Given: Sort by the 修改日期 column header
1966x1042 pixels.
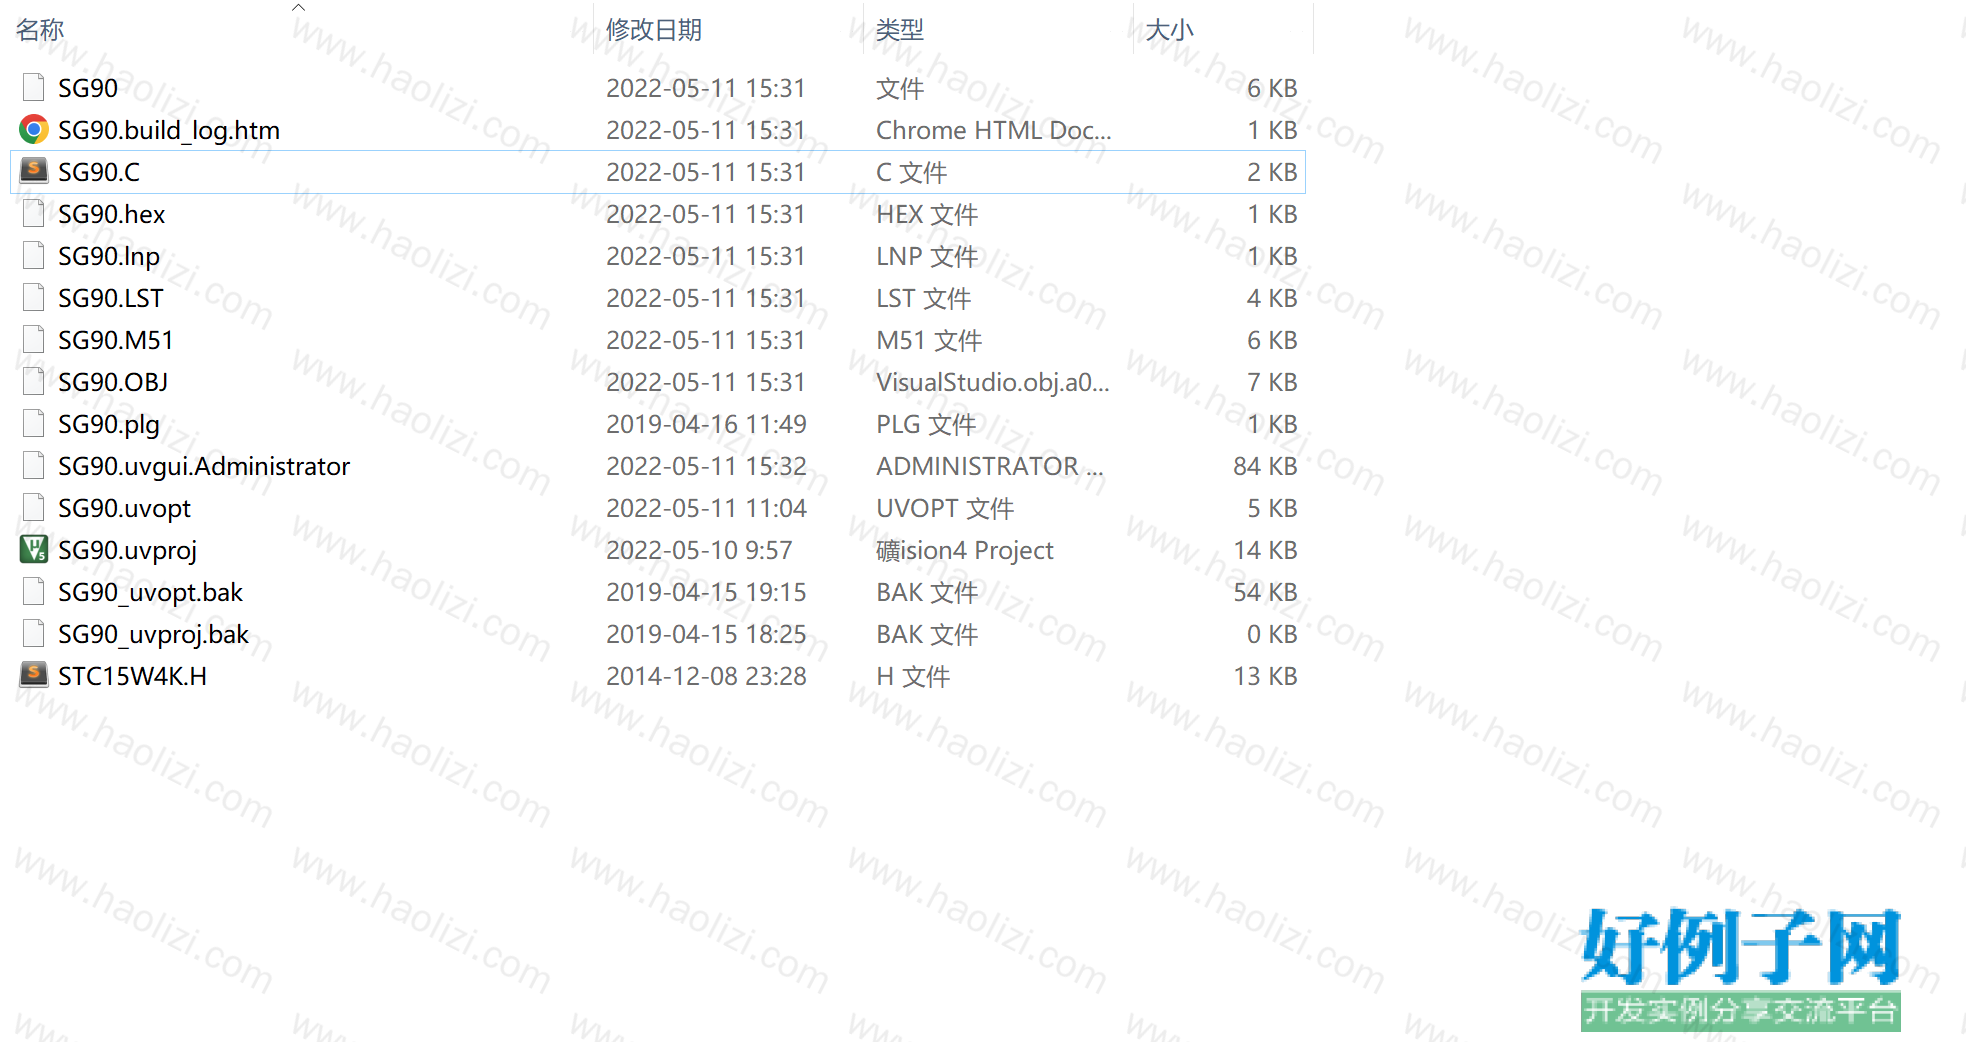Looking at the screenshot, I should (654, 30).
